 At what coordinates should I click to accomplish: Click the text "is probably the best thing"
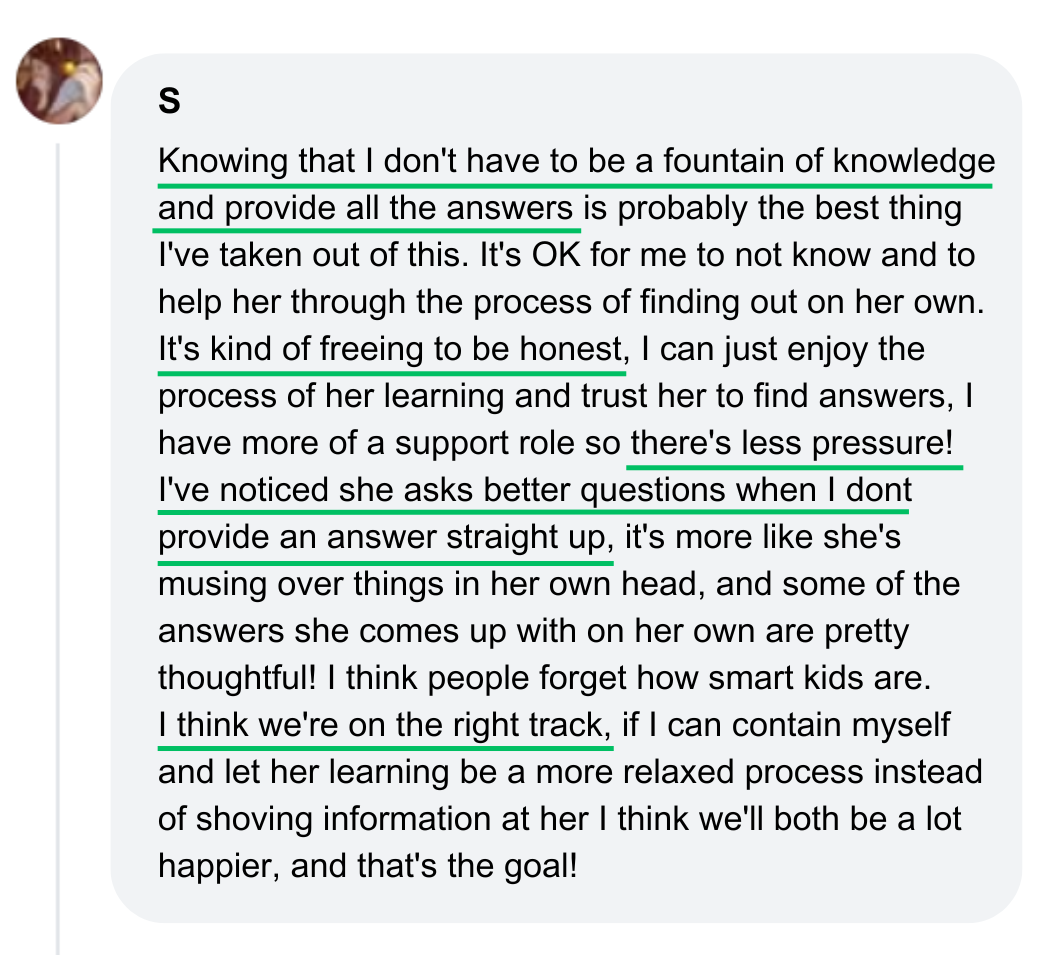(773, 209)
